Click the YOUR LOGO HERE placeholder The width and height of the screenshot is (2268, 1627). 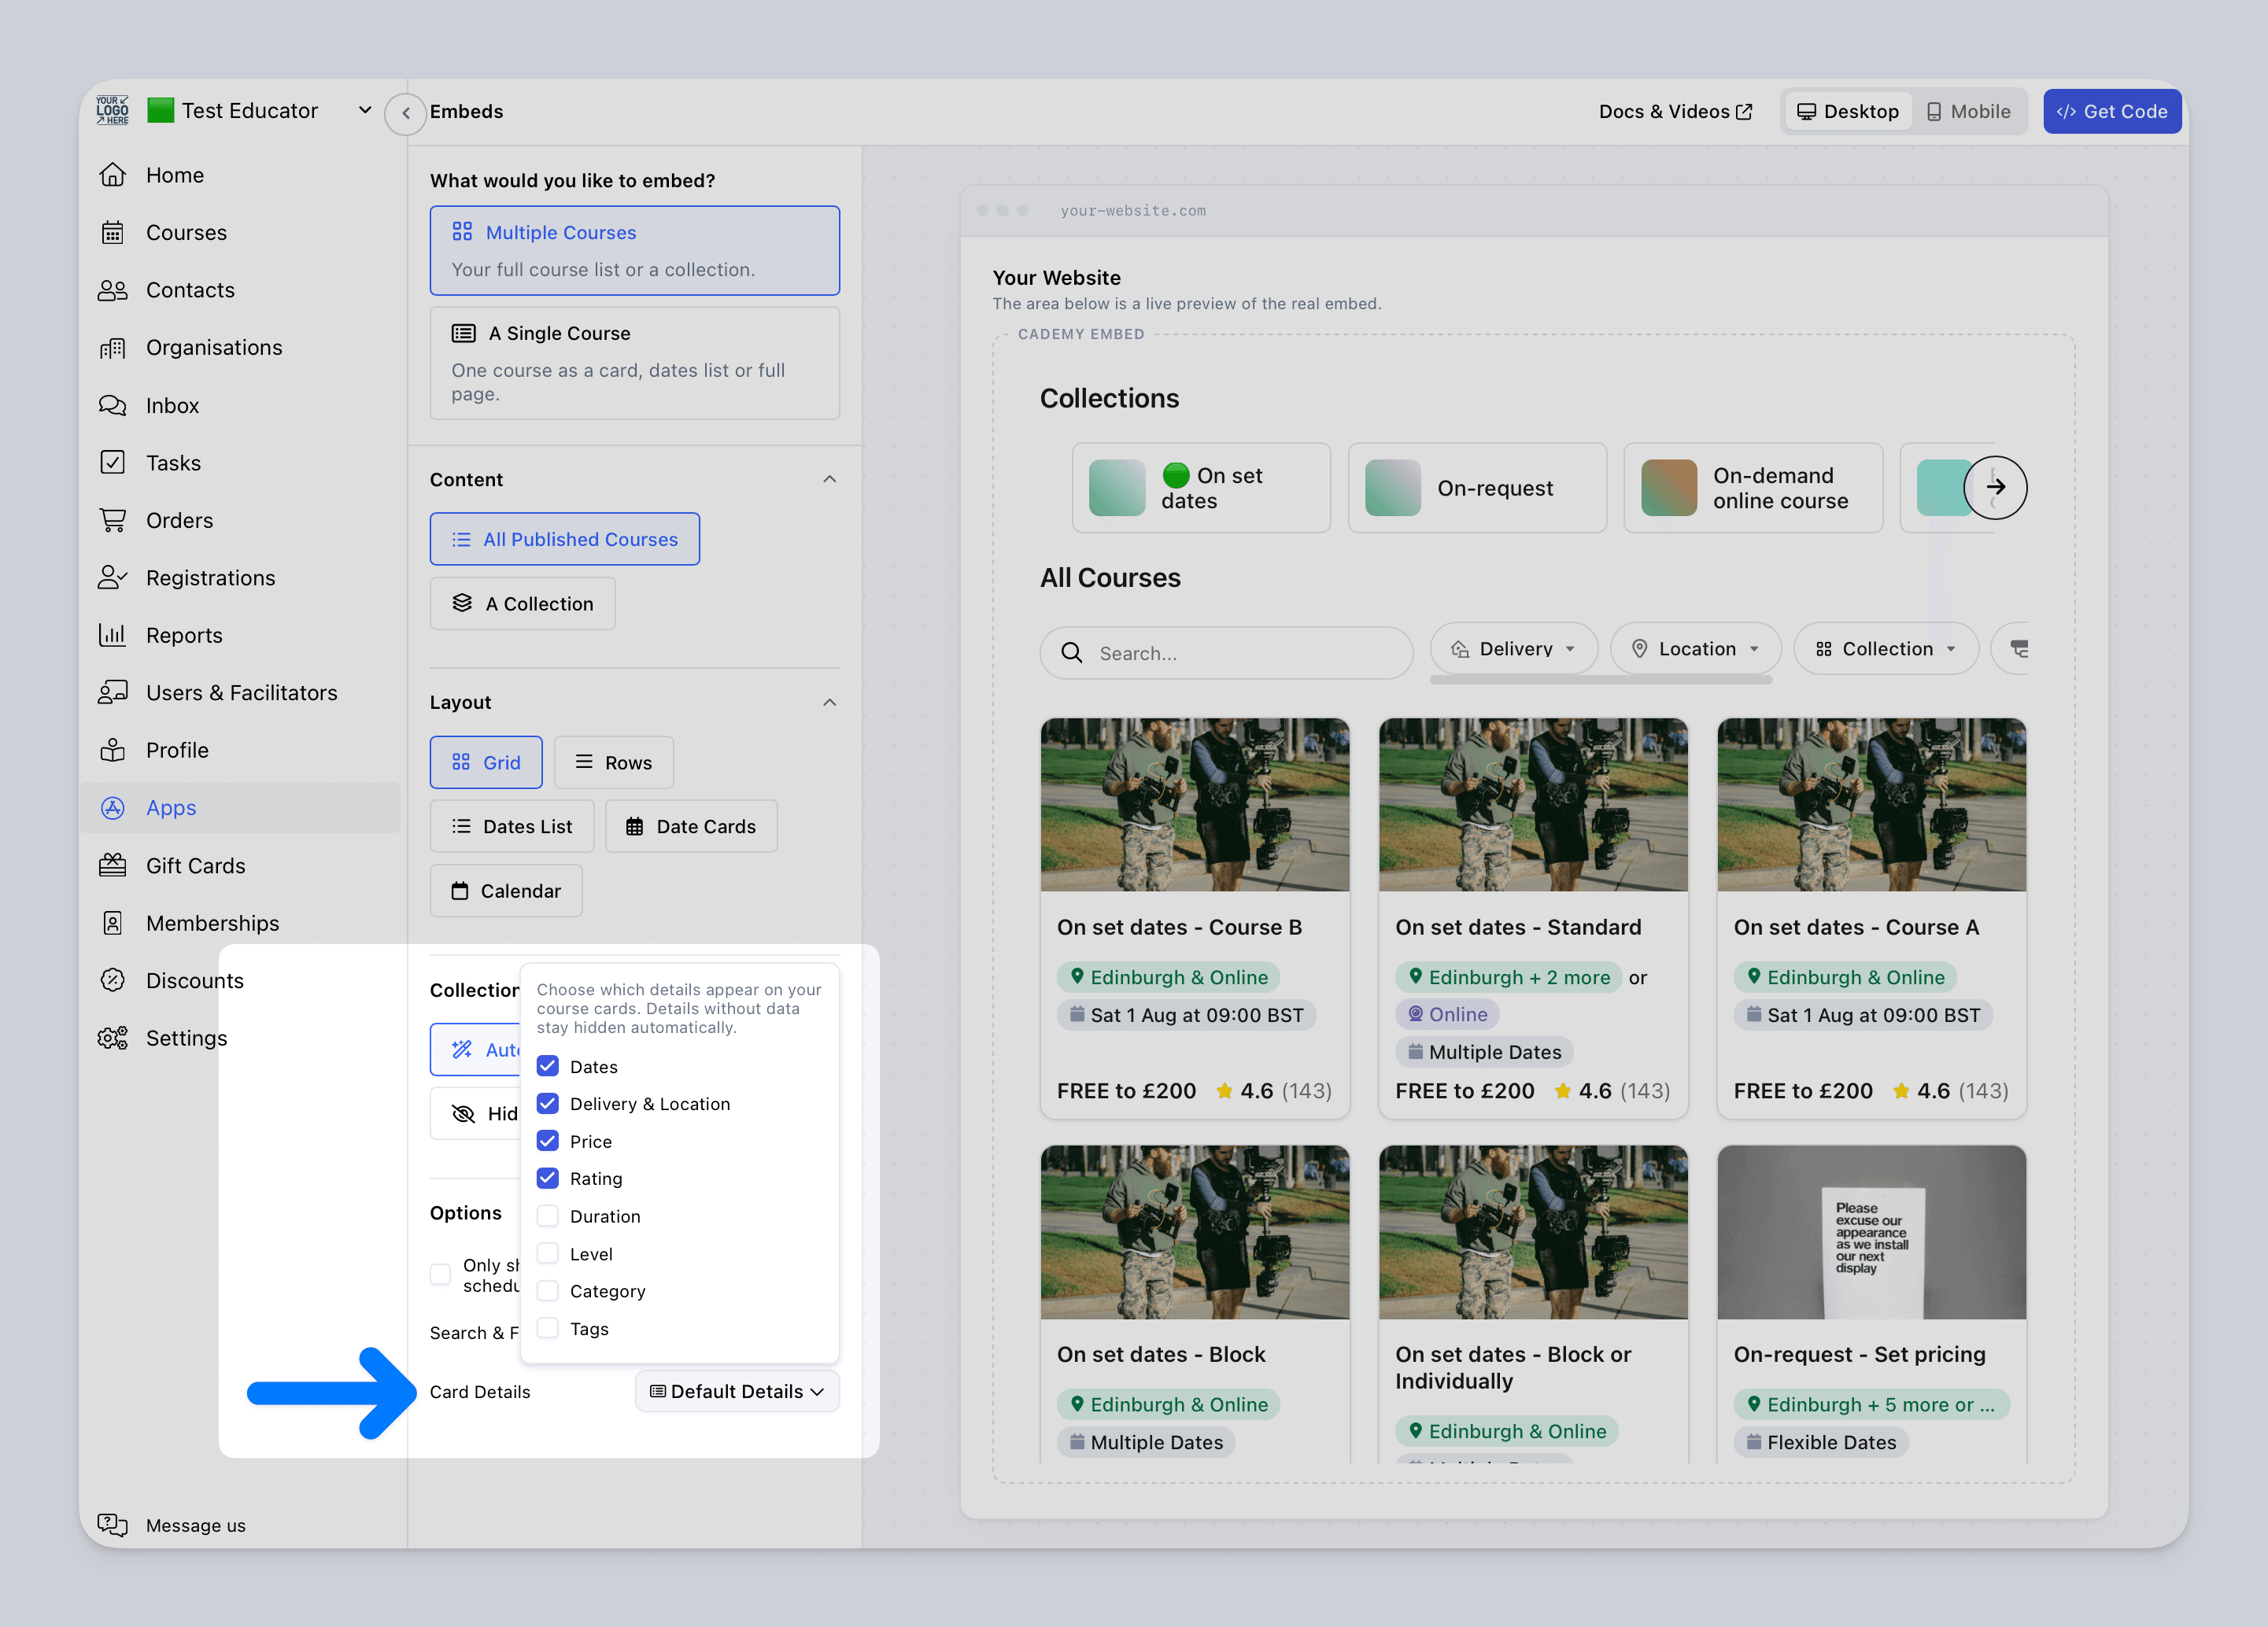(112, 110)
